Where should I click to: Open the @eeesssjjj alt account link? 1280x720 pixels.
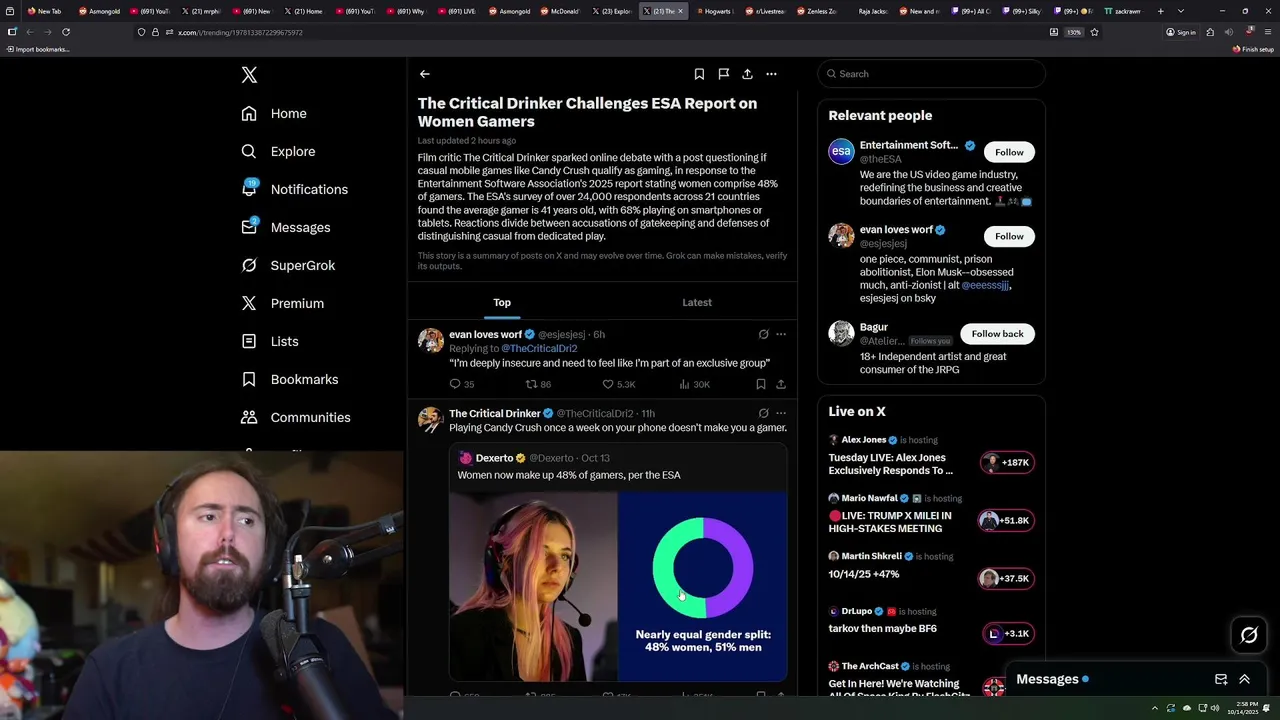[x=985, y=285]
